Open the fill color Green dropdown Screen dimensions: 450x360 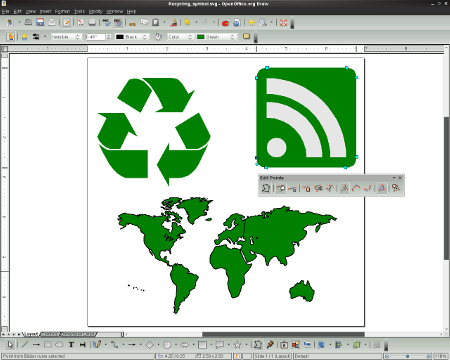tap(216, 37)
